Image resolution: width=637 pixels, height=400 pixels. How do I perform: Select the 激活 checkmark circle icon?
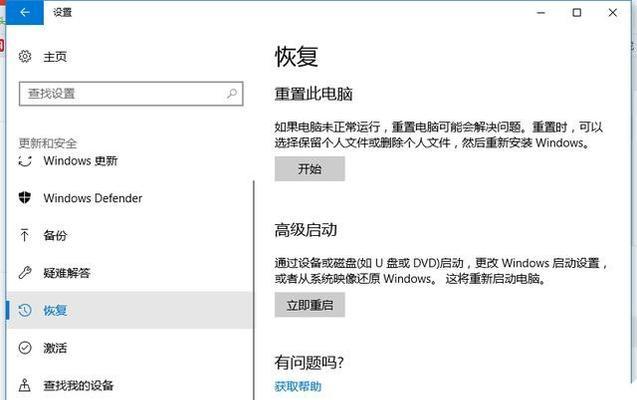click(25, 348)
